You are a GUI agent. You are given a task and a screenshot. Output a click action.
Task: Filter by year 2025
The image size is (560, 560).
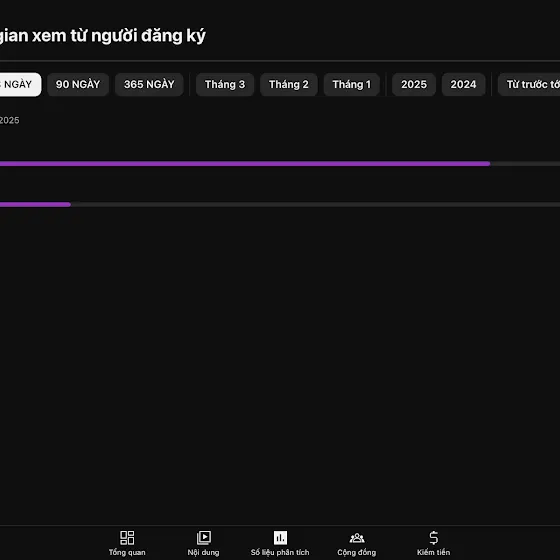click(414, 85)
